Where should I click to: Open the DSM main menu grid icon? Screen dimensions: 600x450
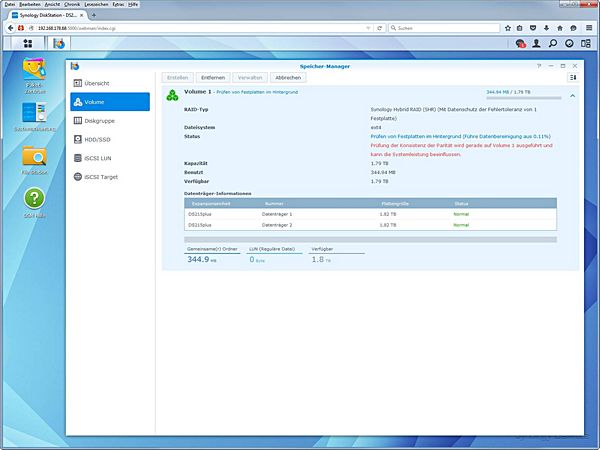click(28, 44)
